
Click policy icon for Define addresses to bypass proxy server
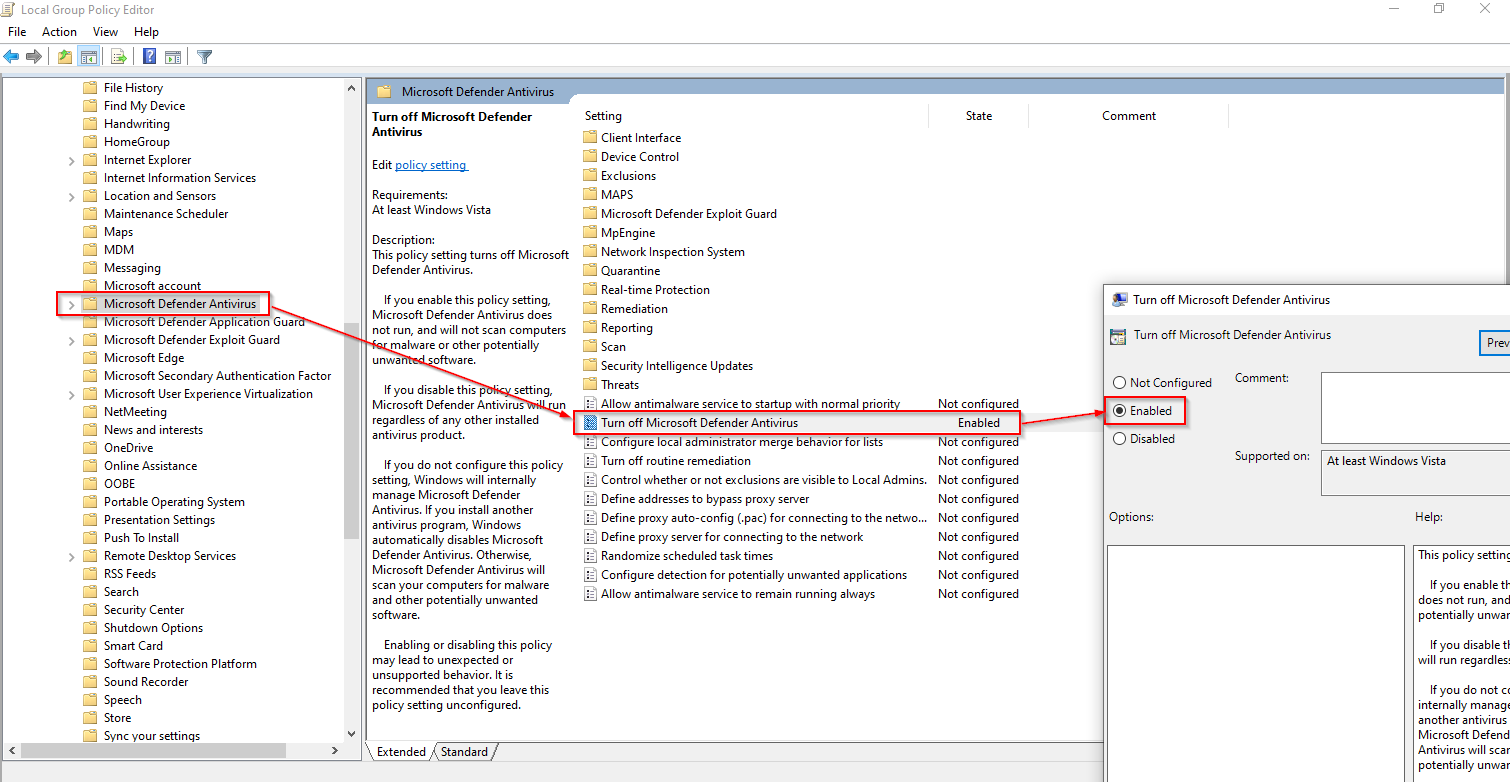[590, 499]
